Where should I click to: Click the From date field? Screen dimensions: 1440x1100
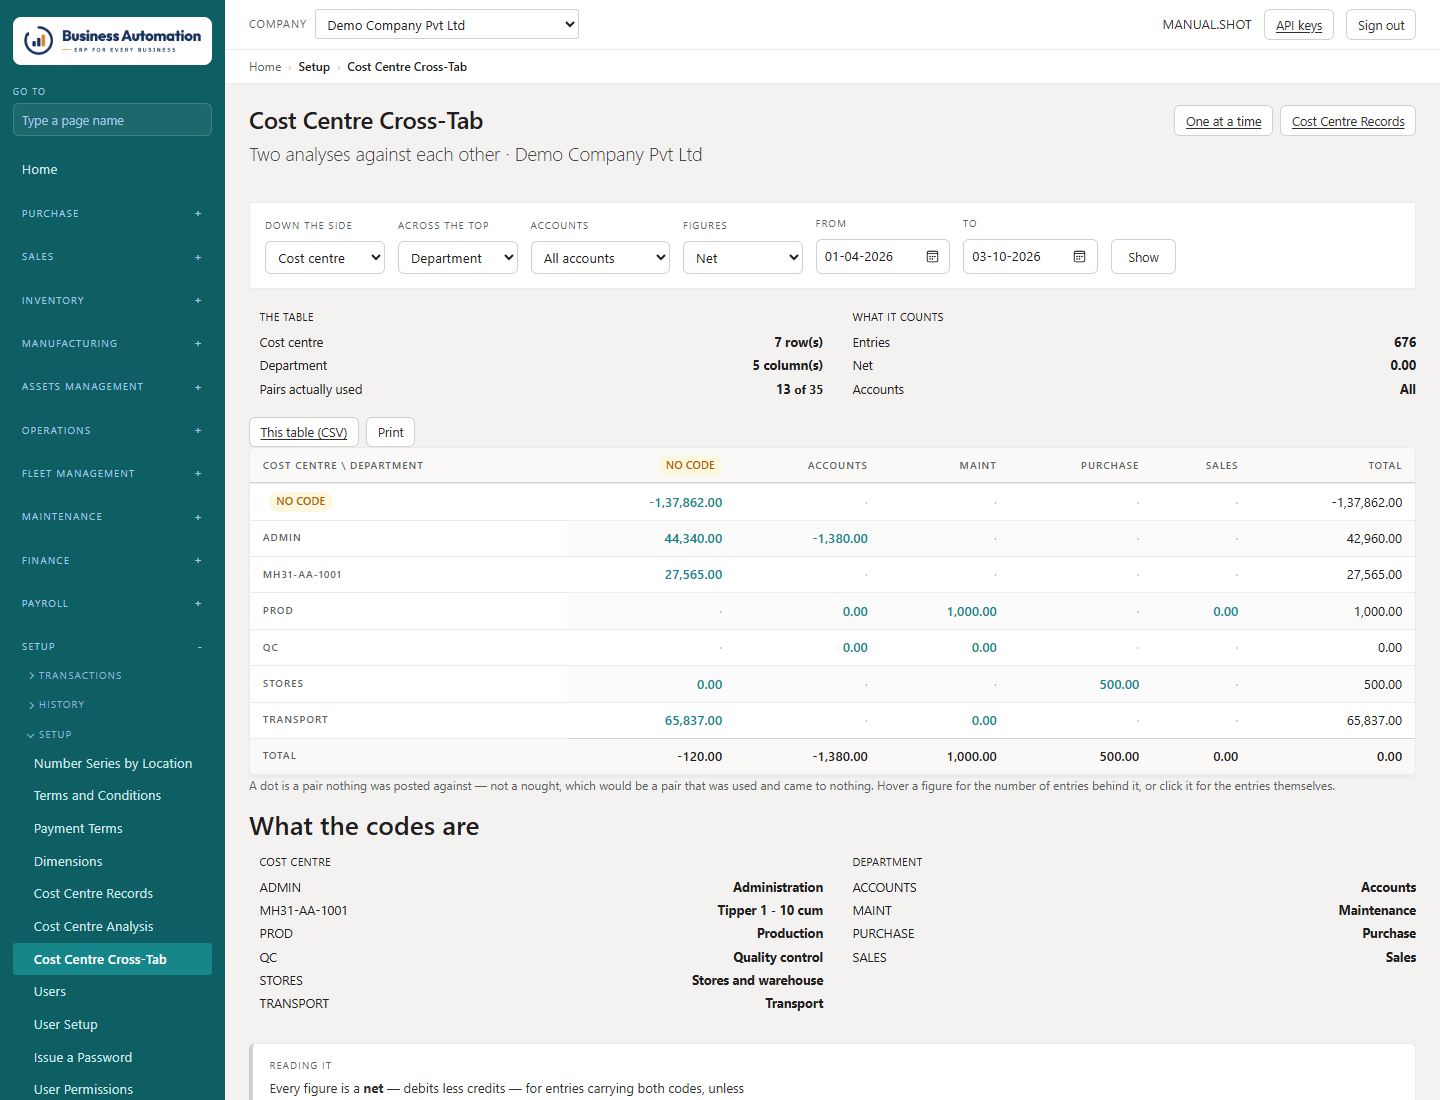click(x=882, y=257)
